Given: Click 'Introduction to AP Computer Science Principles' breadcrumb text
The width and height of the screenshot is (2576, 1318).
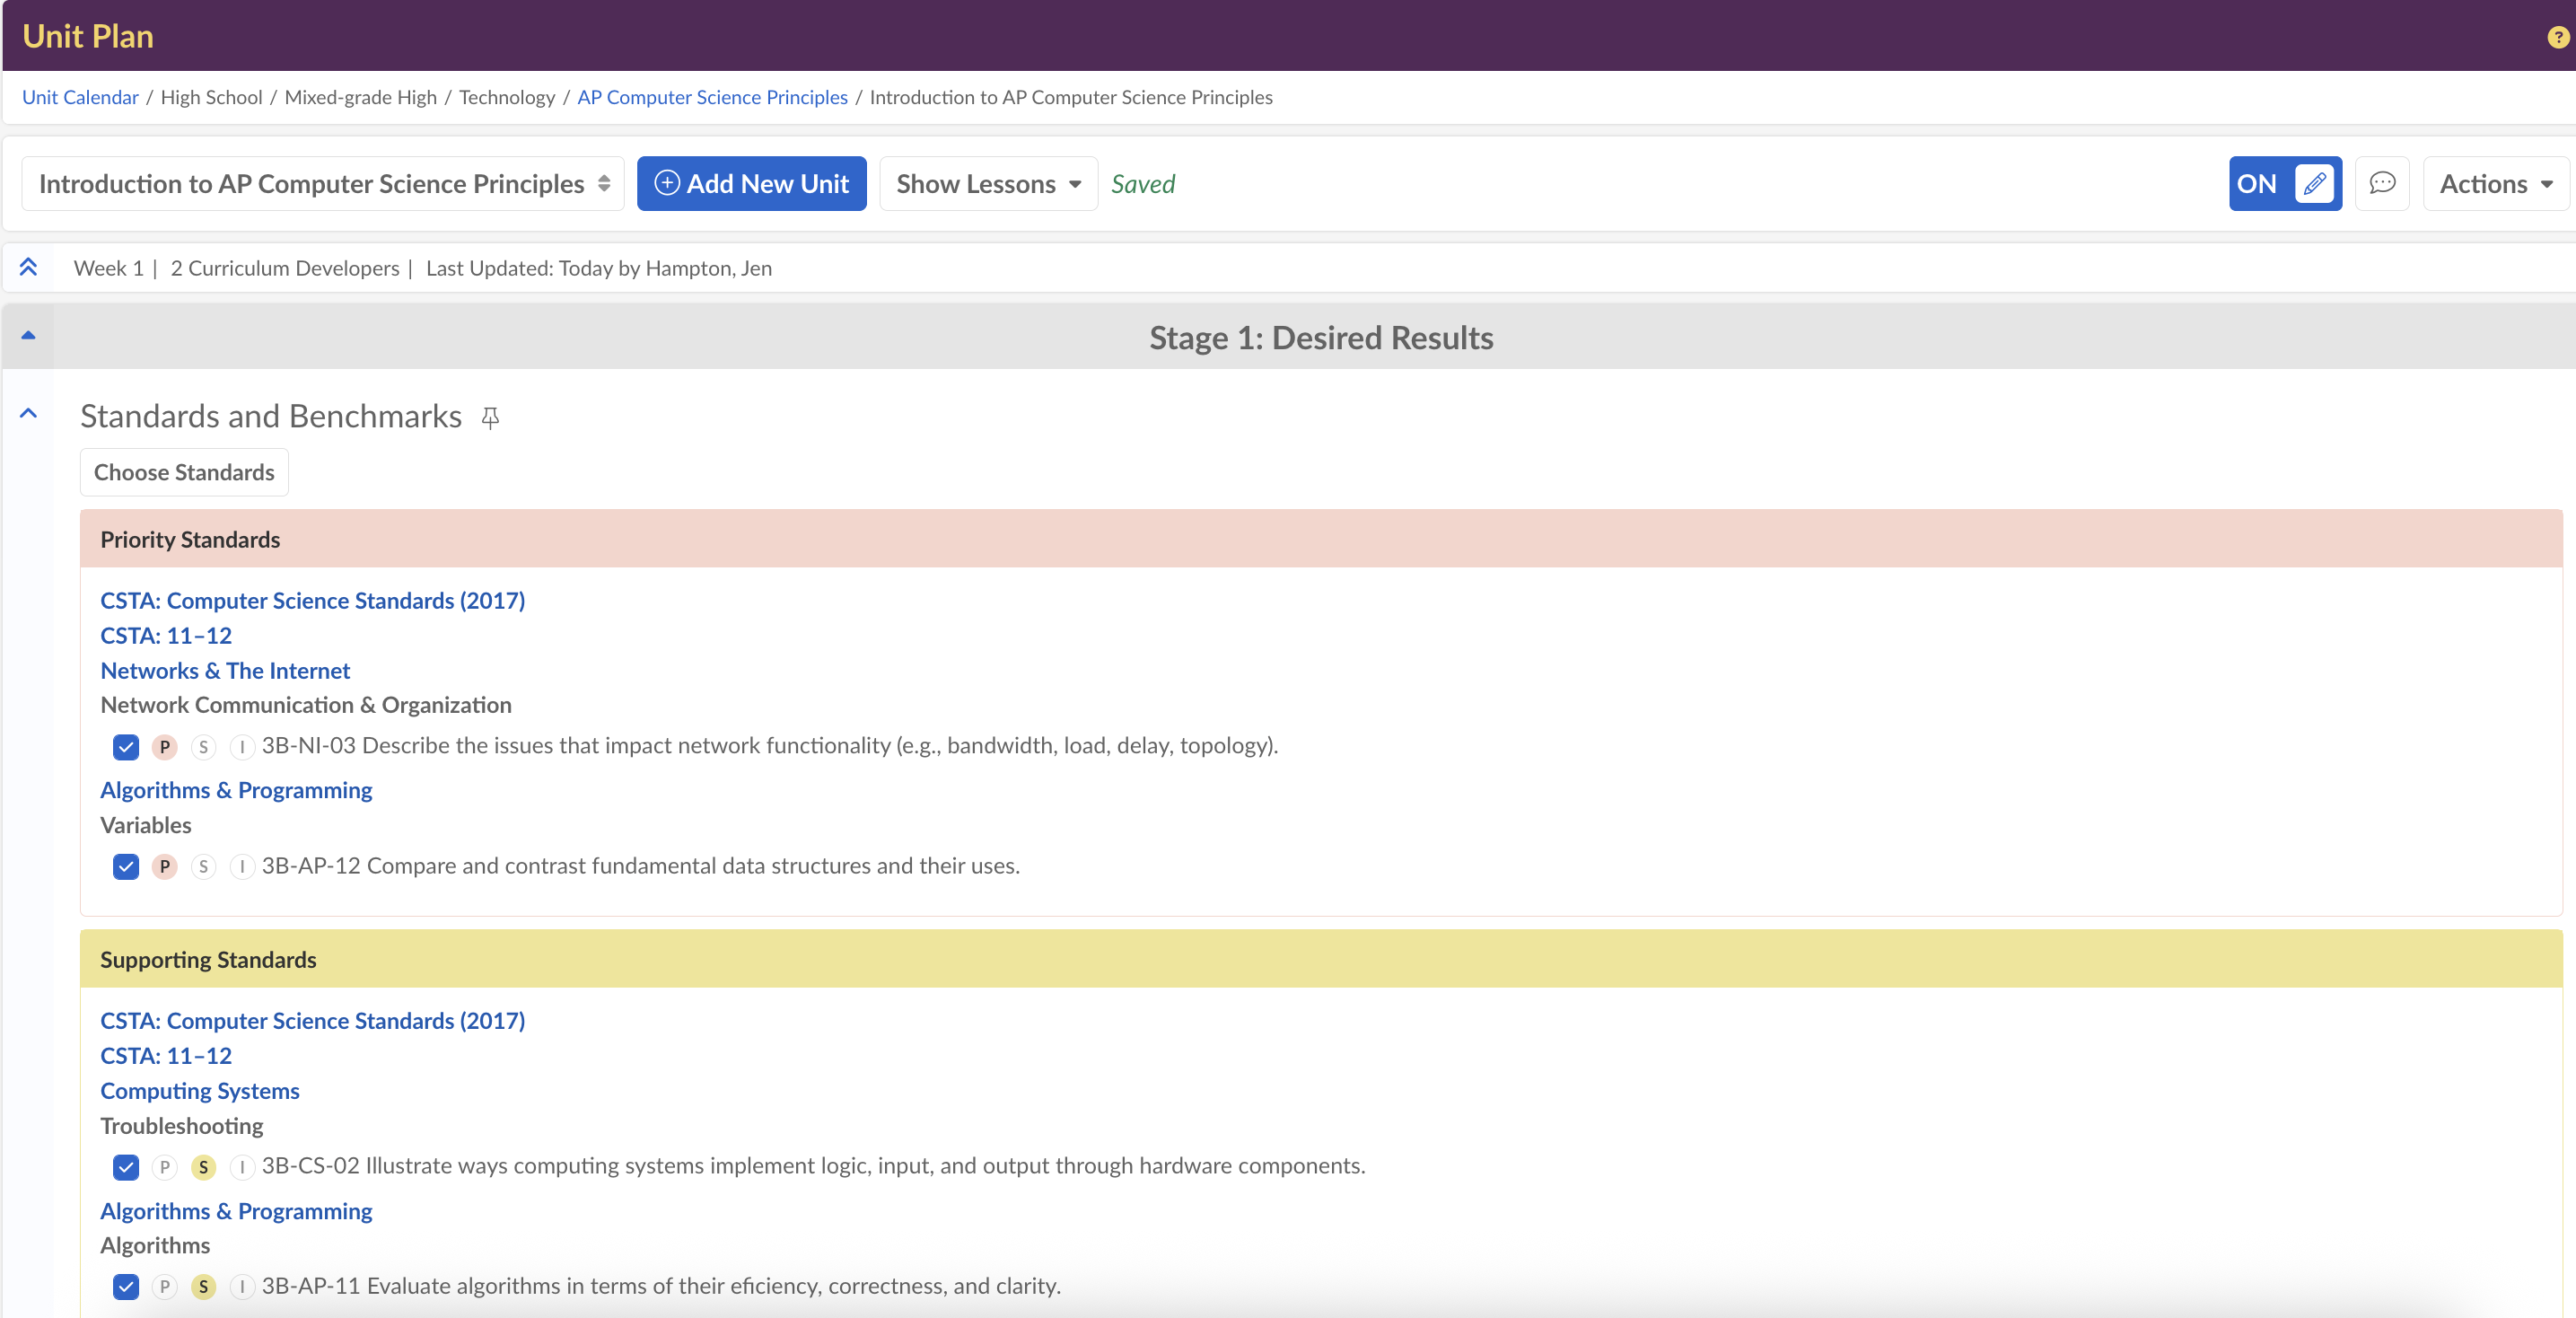Looking at the screenshot, I should pos(1071,97).
